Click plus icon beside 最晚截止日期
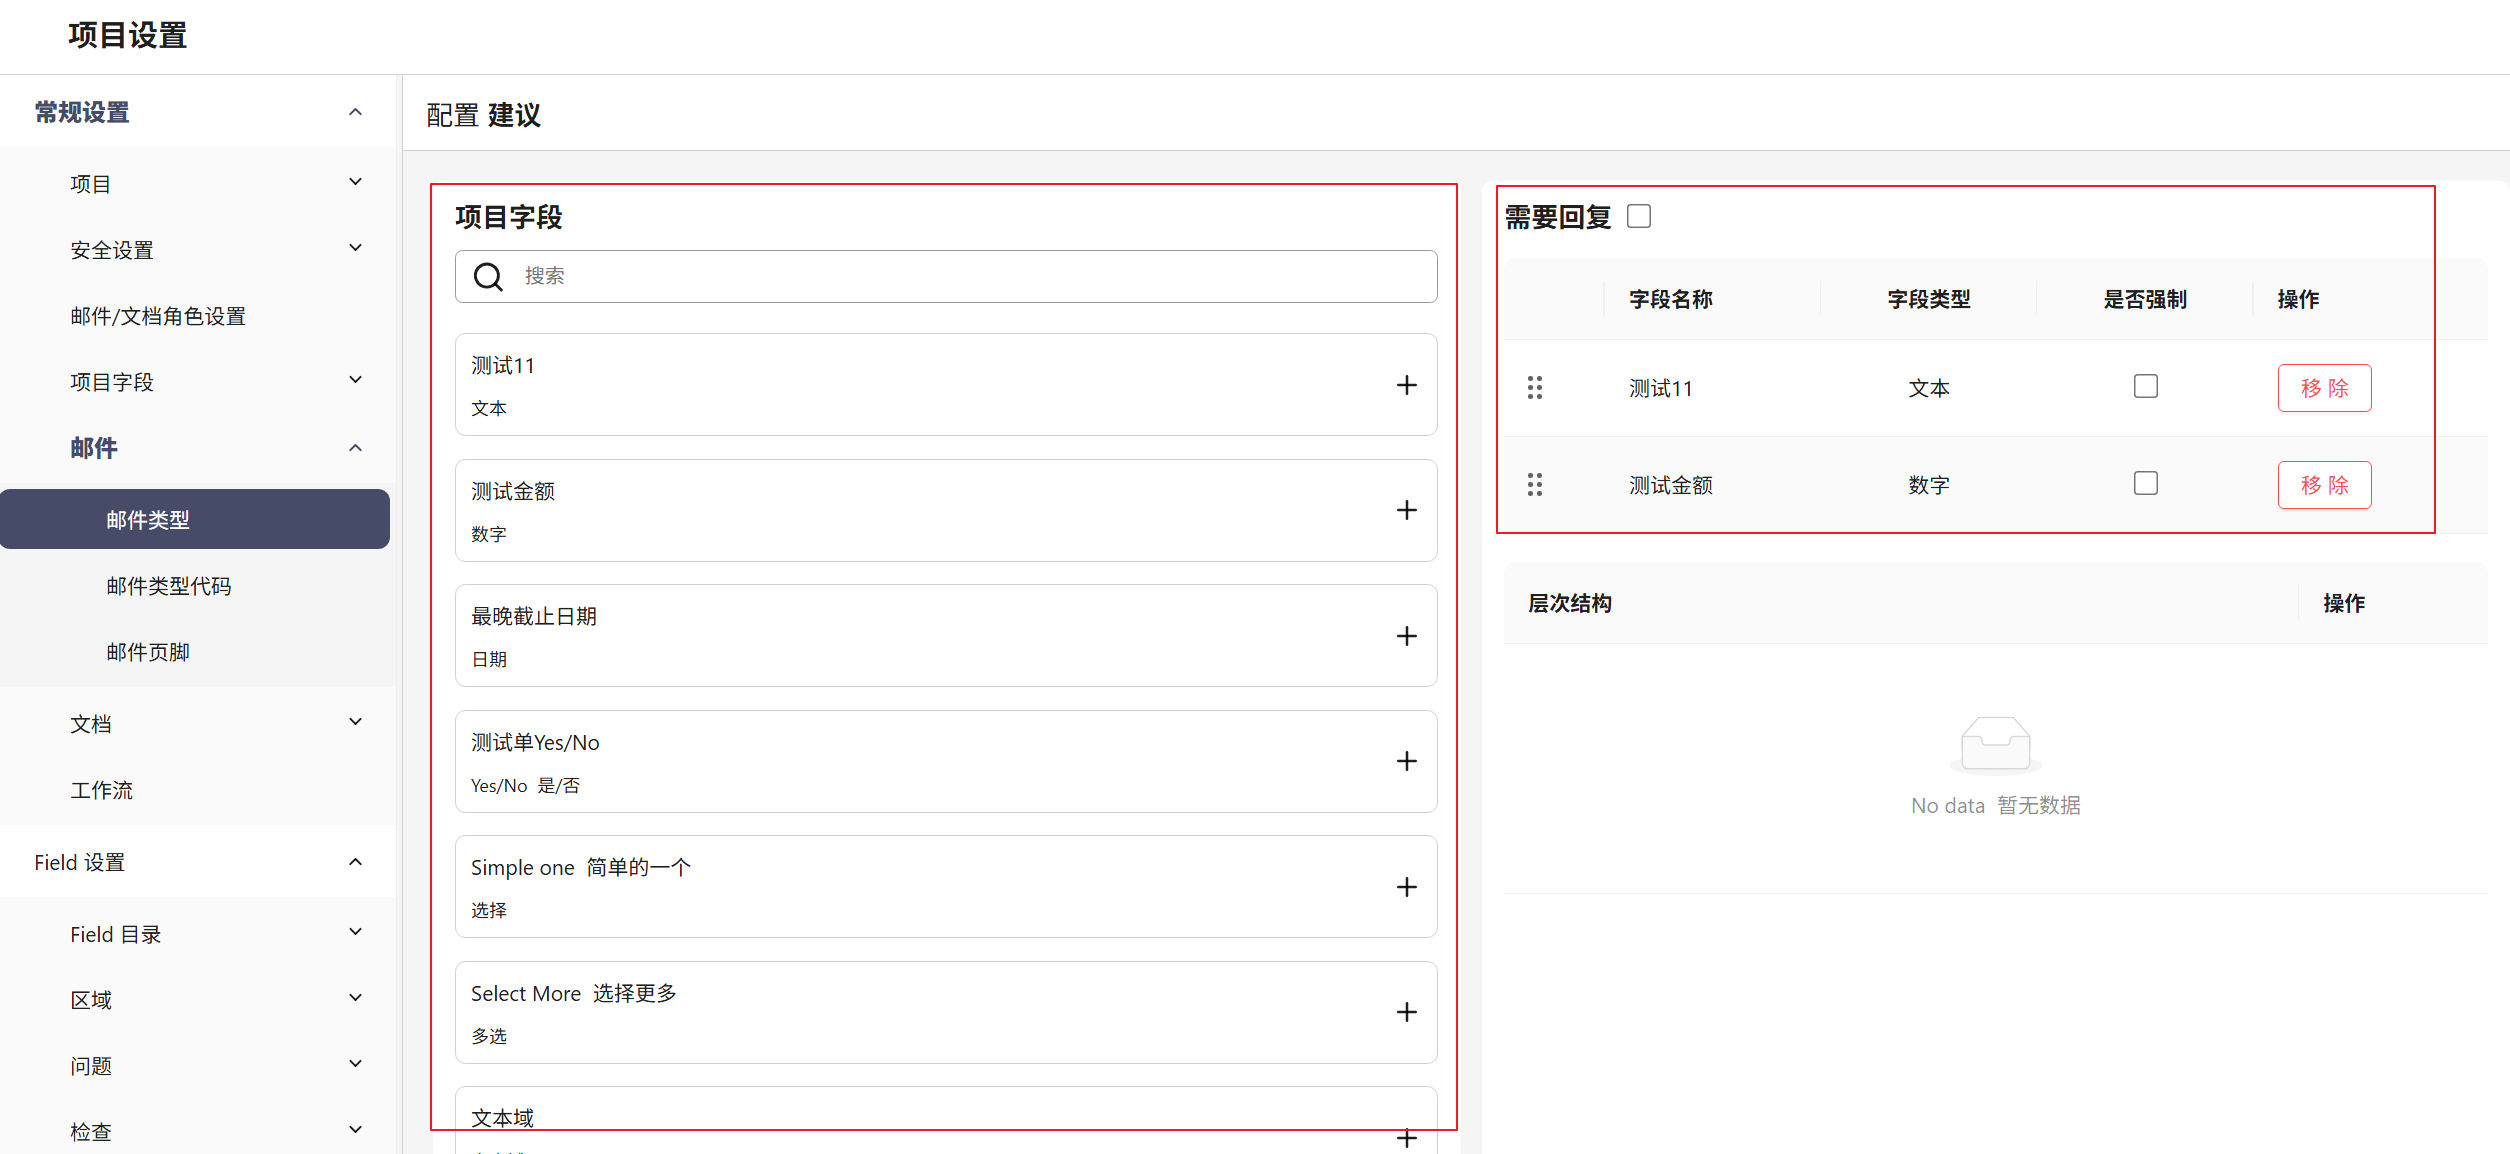The height and width of the screenshot is (1154, 2510). pos(1406,636)
